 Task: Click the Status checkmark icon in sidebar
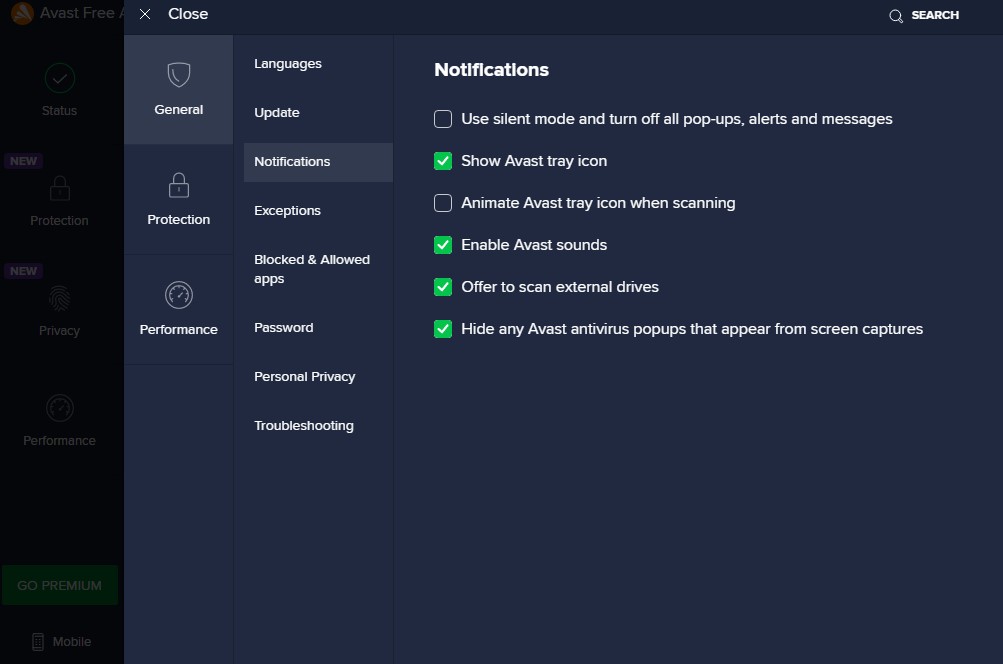[59, 78]
